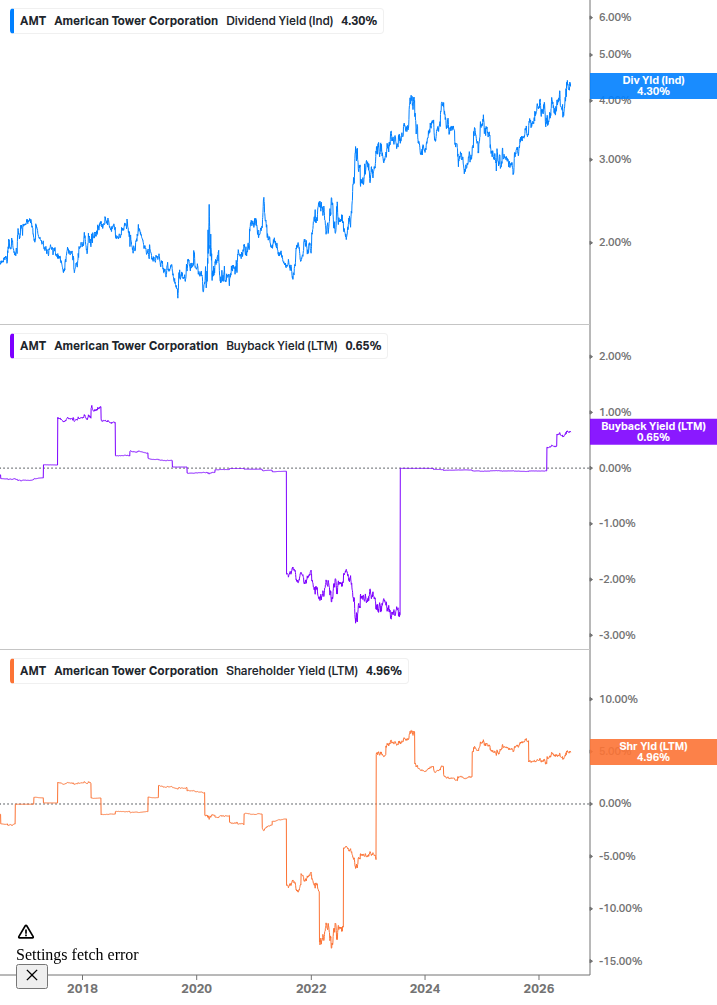Click the 0.65% value in buyback legend
This screenshot has height=1005, width=717.
[x=363, y=345]
